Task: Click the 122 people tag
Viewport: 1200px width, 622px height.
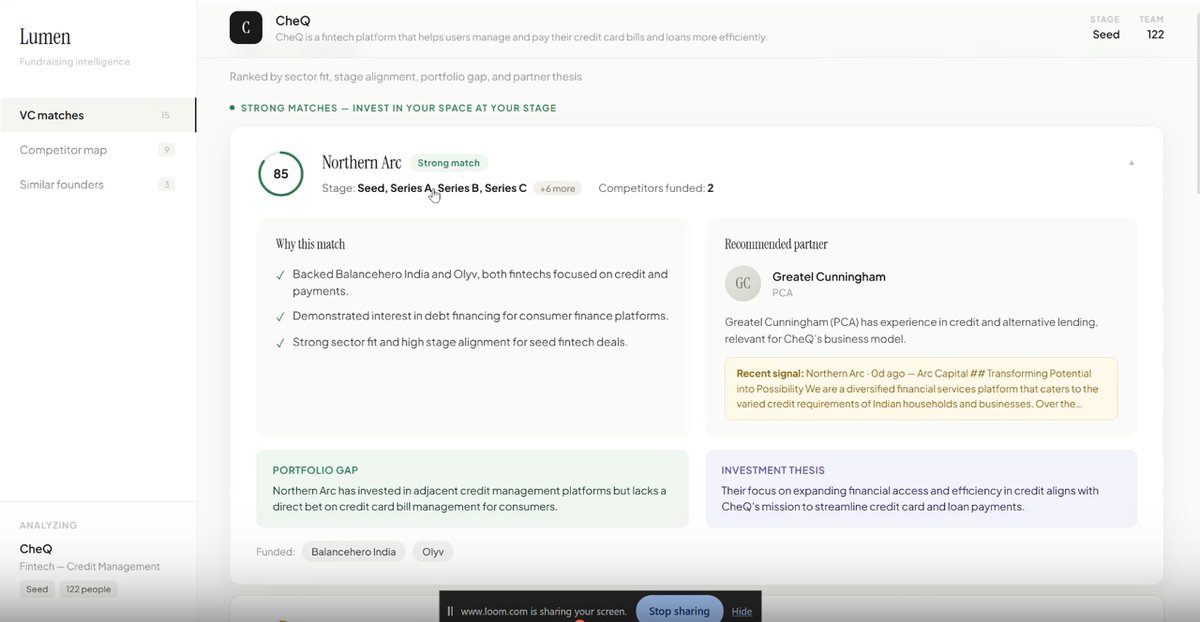Action: (x=88, y=589)
